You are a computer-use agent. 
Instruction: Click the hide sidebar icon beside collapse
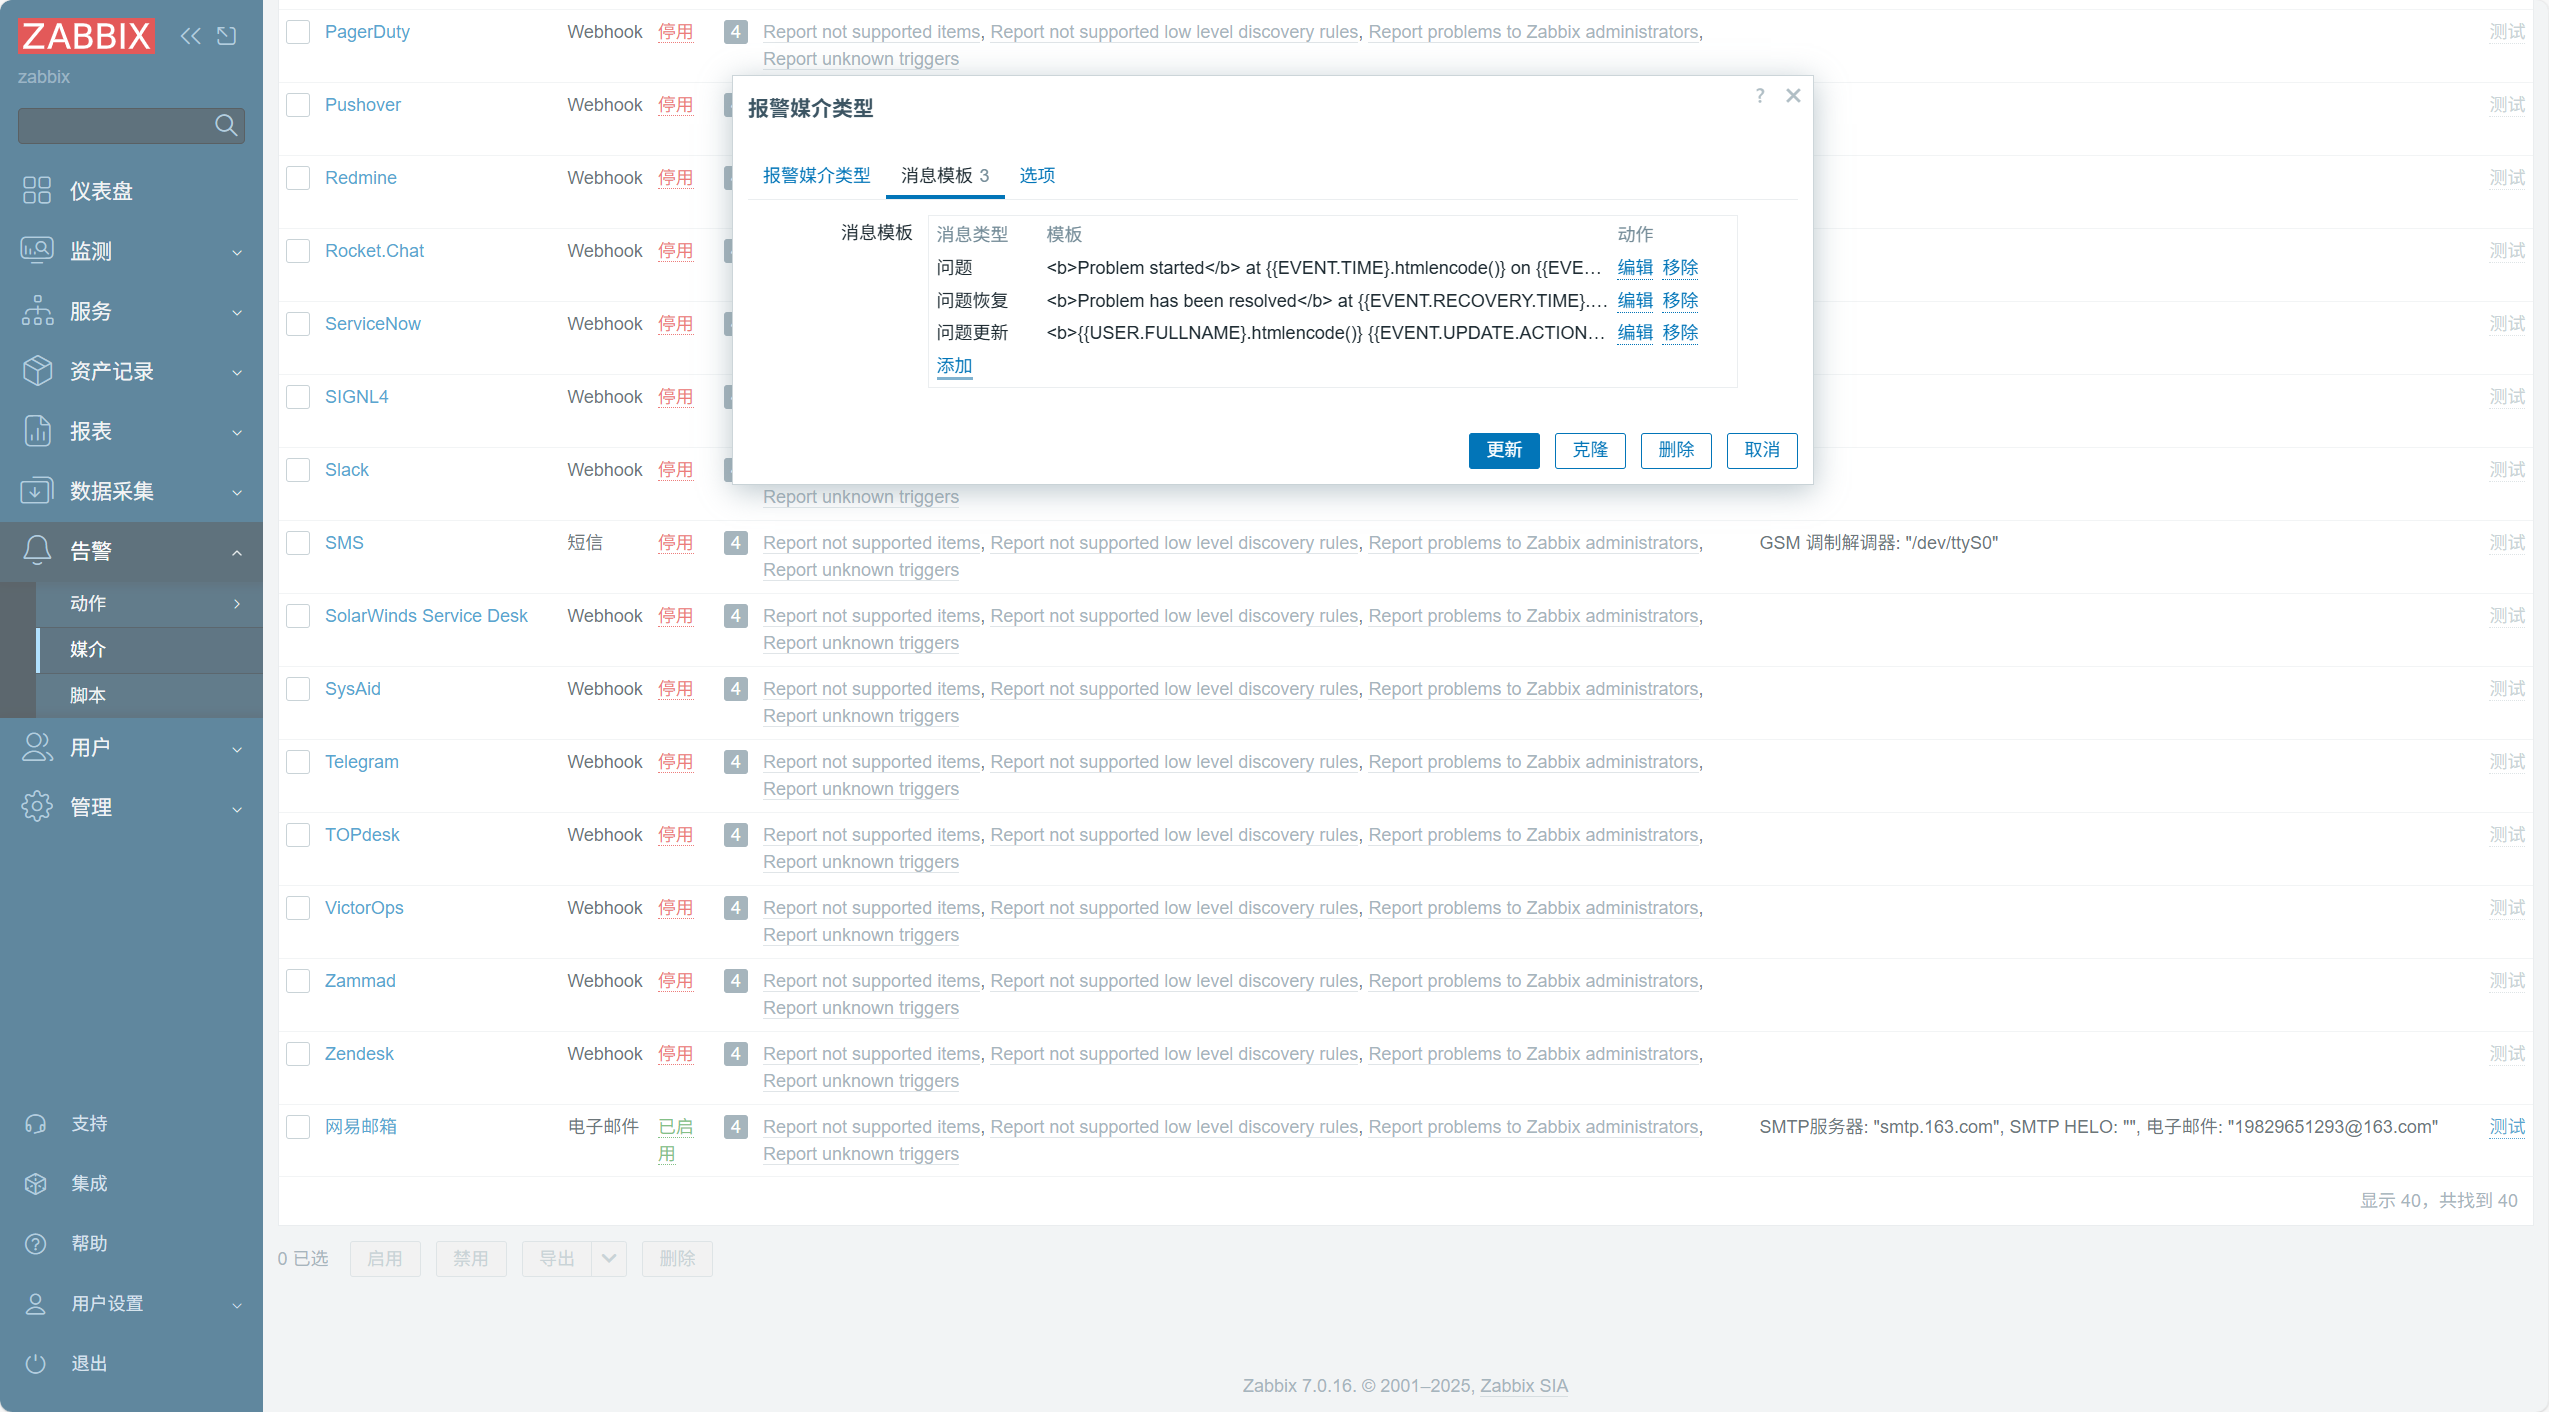pyautogui.click(x=227, y=36)
